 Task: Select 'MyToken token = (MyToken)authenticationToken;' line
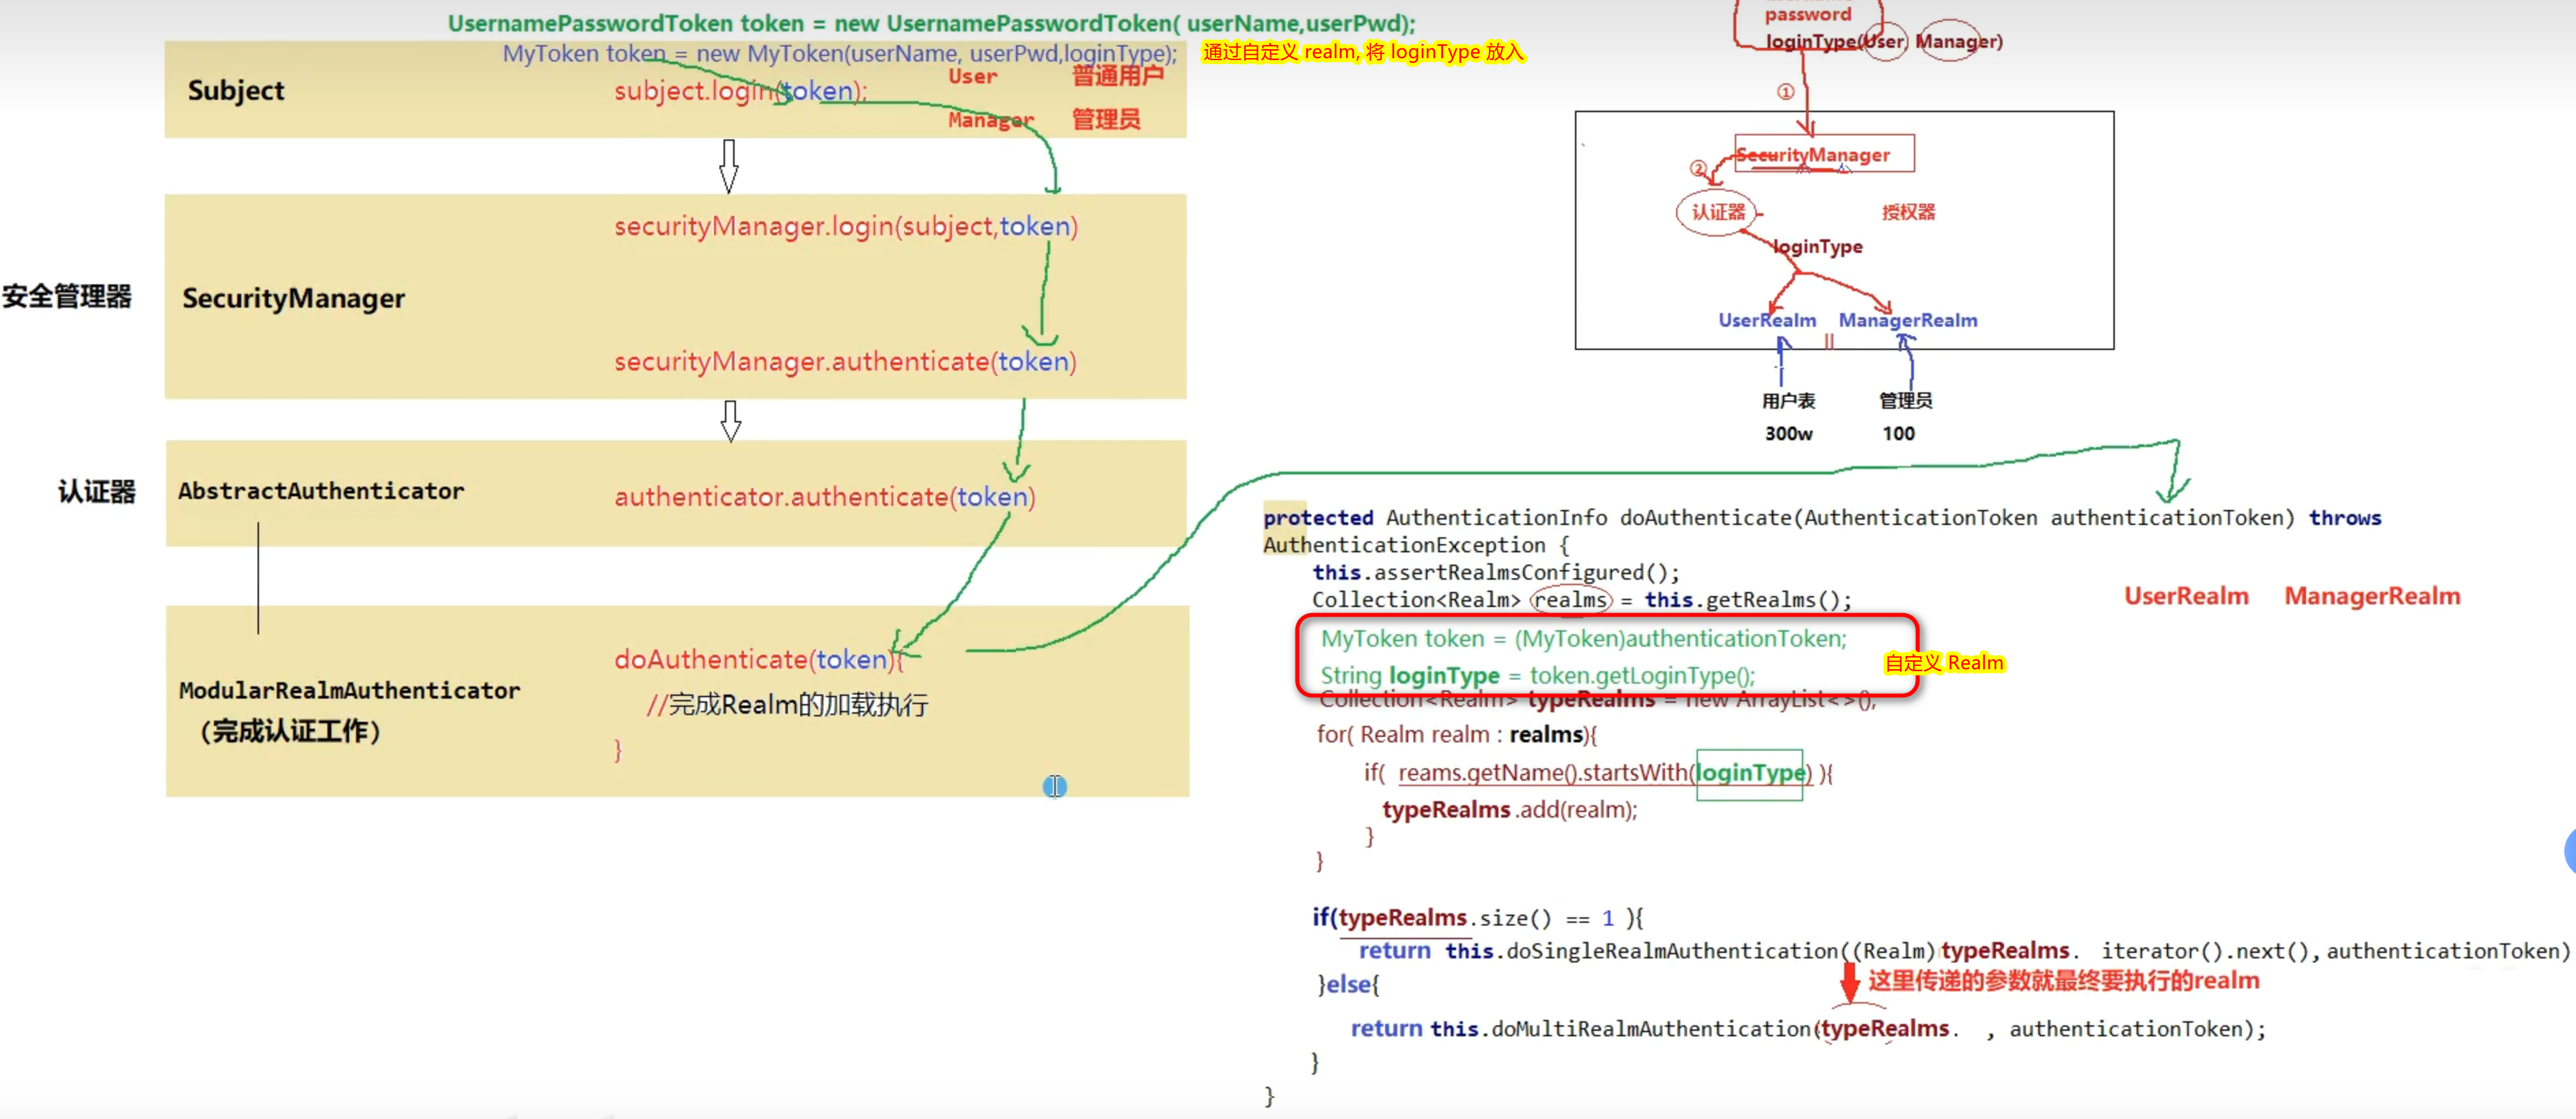[x=1584, y=639]
